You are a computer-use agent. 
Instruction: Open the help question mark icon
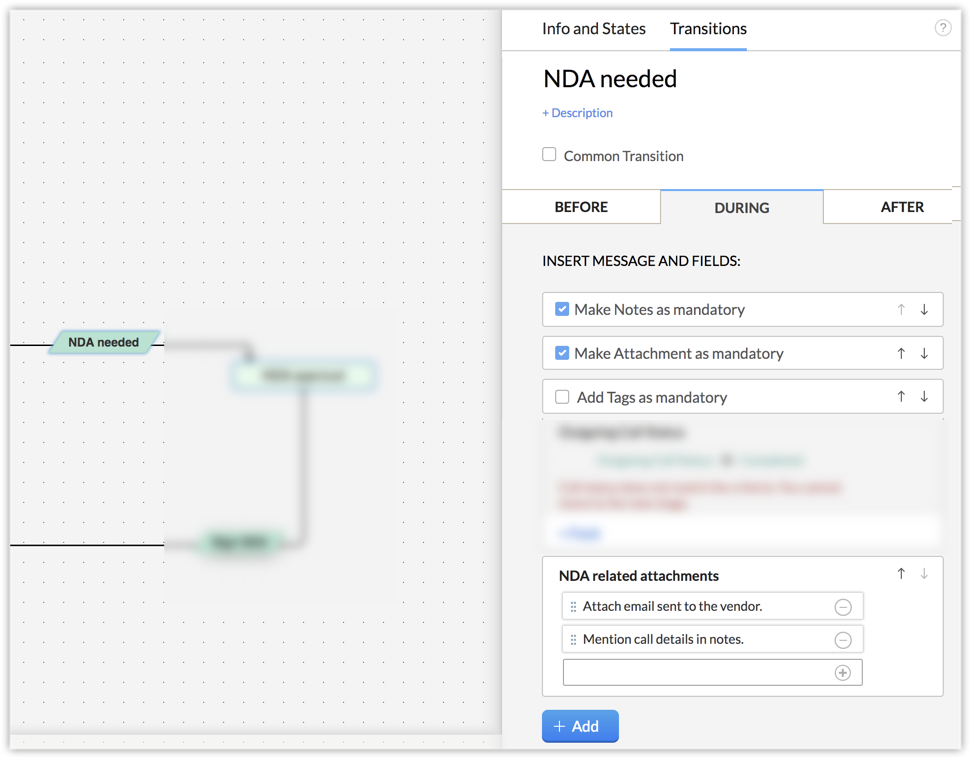click(942, 28)
